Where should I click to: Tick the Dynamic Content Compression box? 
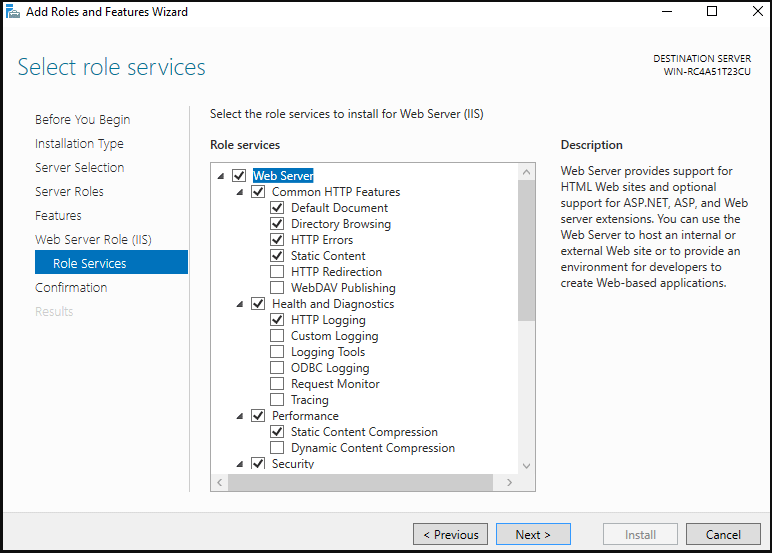click(277, 448)
